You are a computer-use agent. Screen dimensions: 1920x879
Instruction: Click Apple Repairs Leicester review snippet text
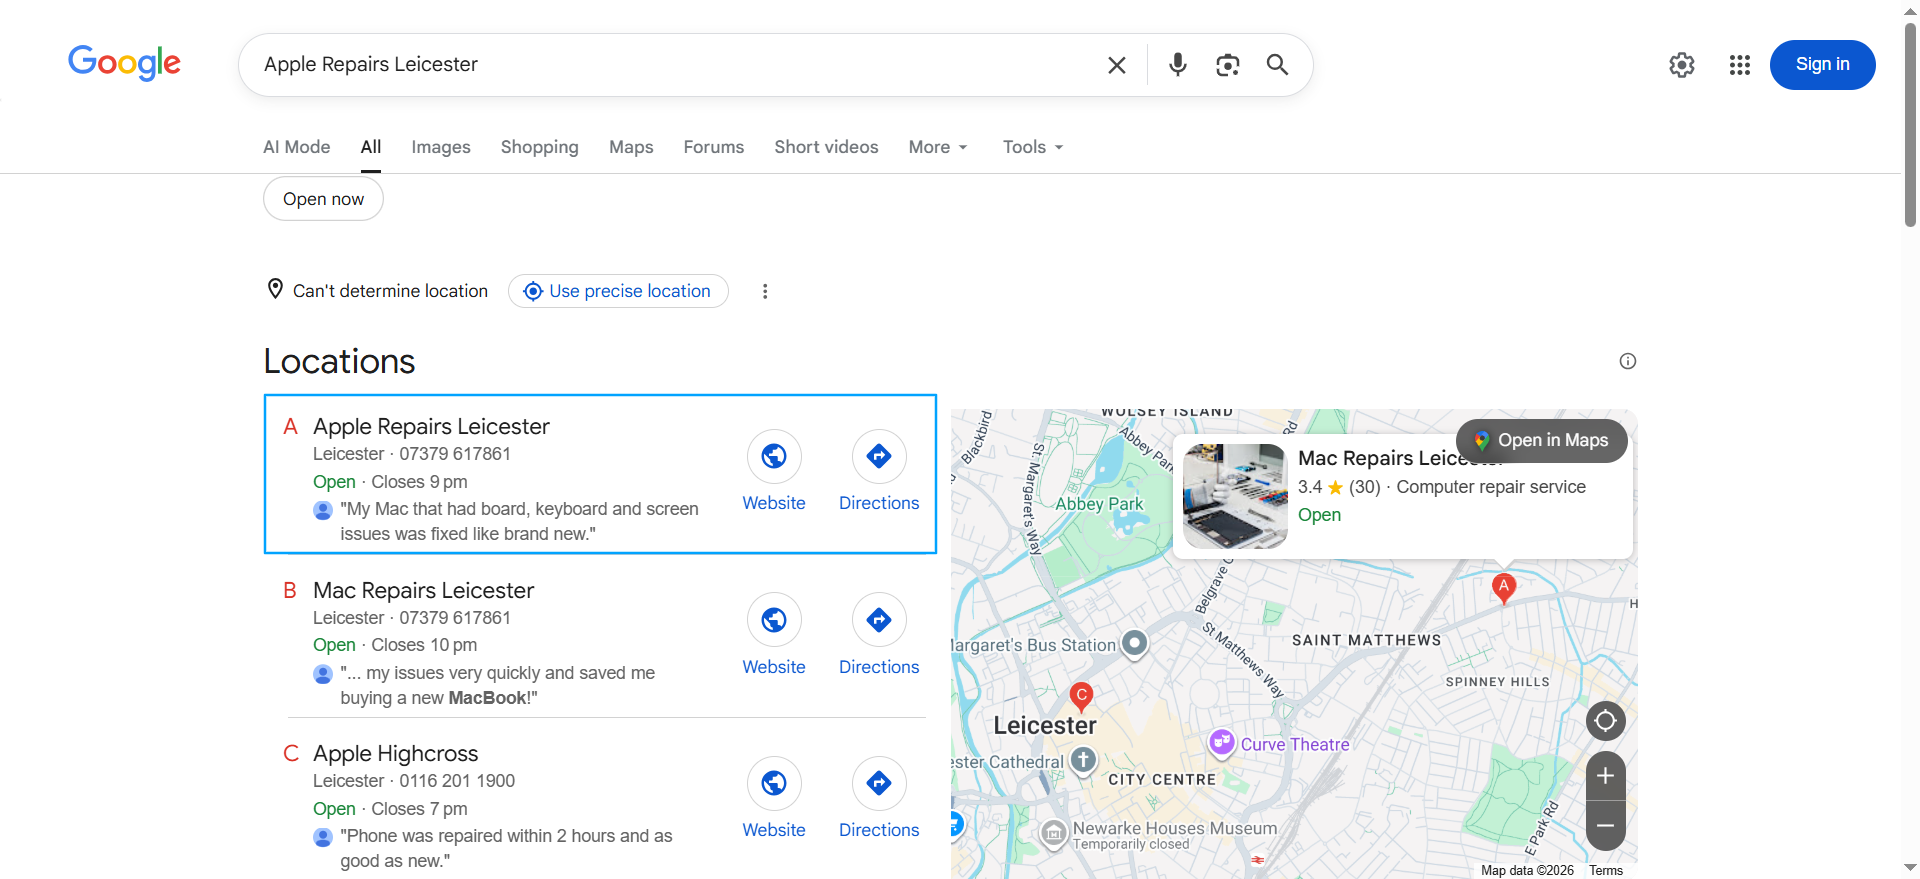point(519,522)
